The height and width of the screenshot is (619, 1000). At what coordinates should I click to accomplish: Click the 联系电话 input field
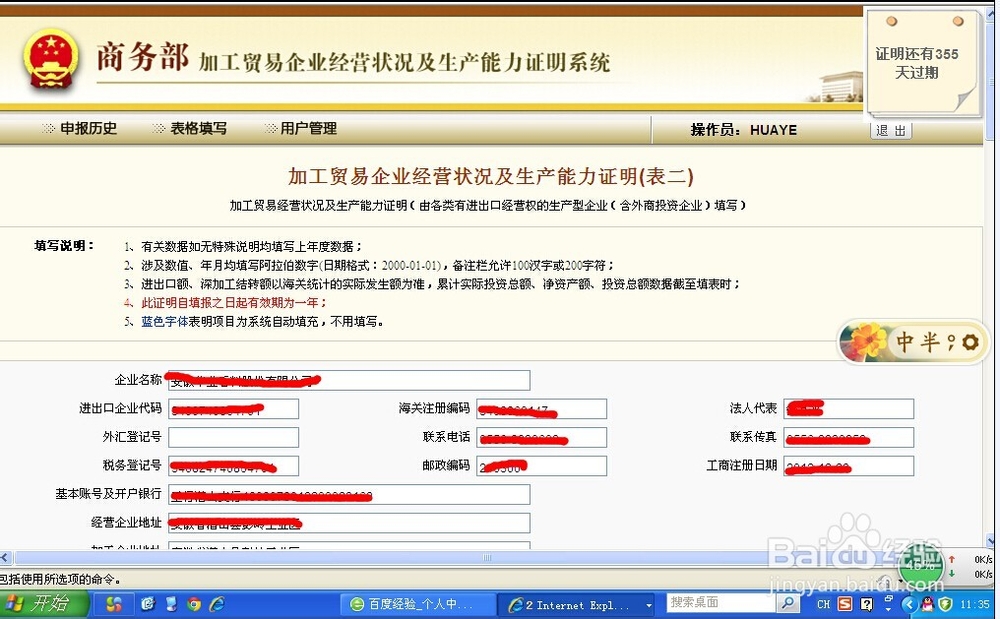[541, 437]
